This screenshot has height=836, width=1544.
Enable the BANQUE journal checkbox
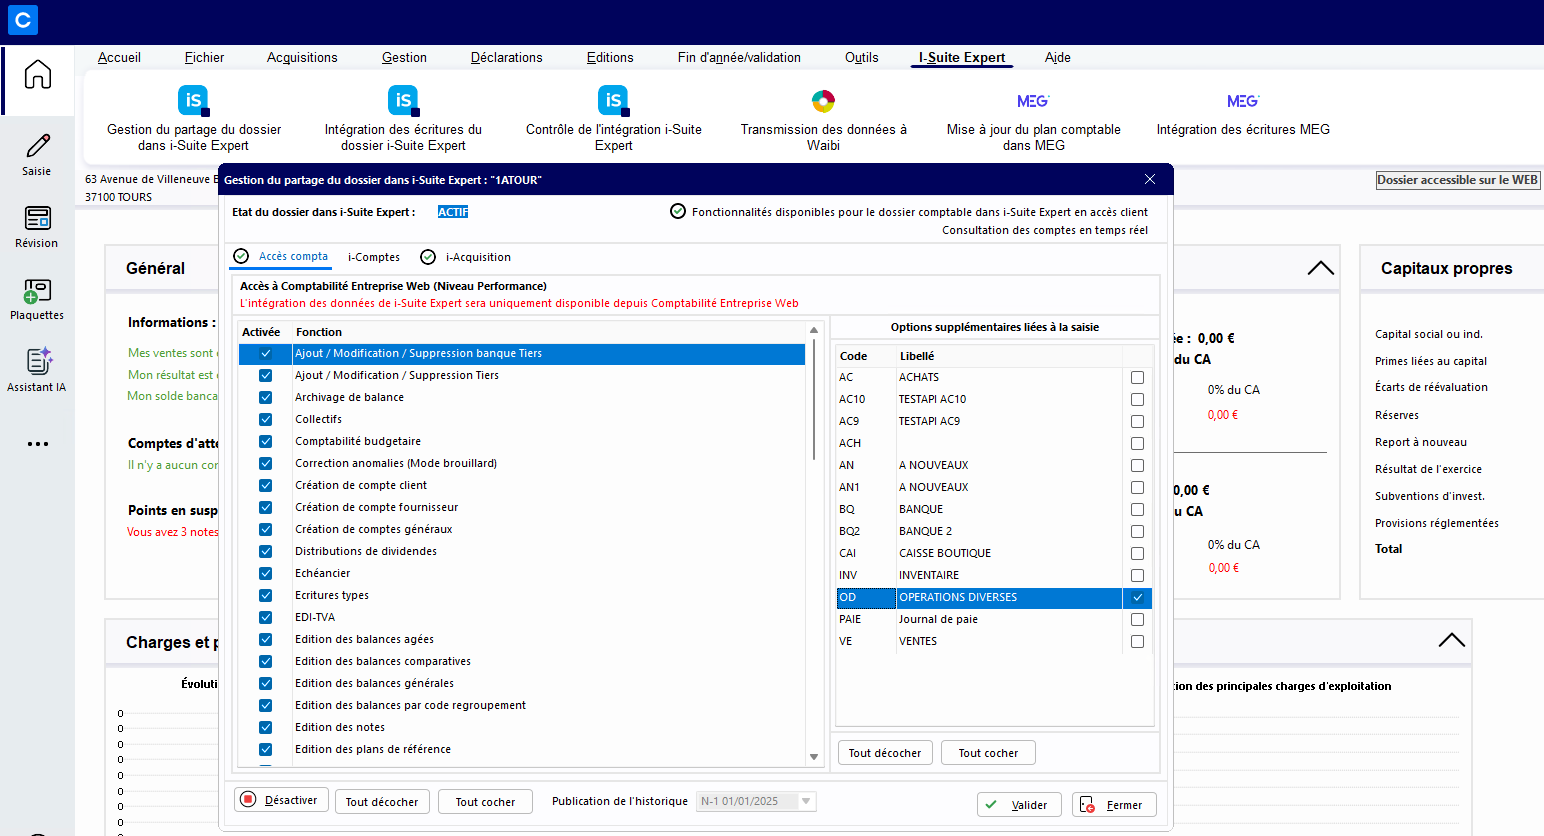[x=1137, y=510]
